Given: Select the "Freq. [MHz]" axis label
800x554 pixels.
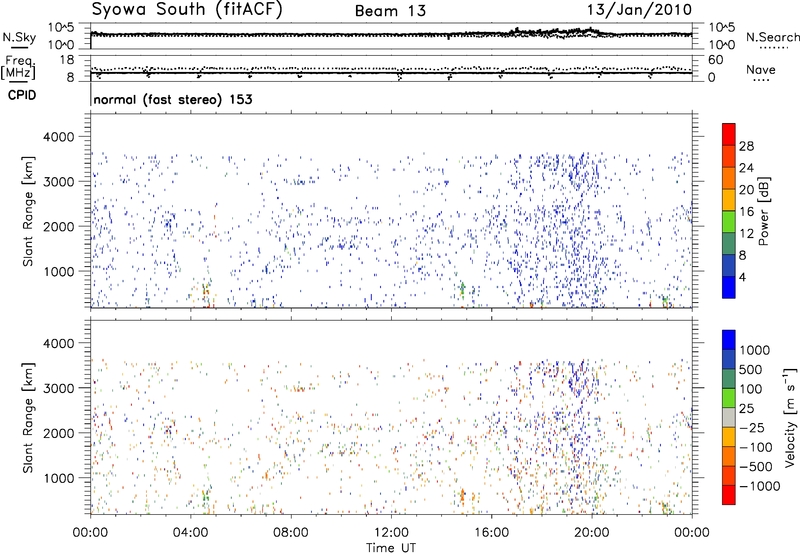Looking at the screenshot, I should pos(18,68).
